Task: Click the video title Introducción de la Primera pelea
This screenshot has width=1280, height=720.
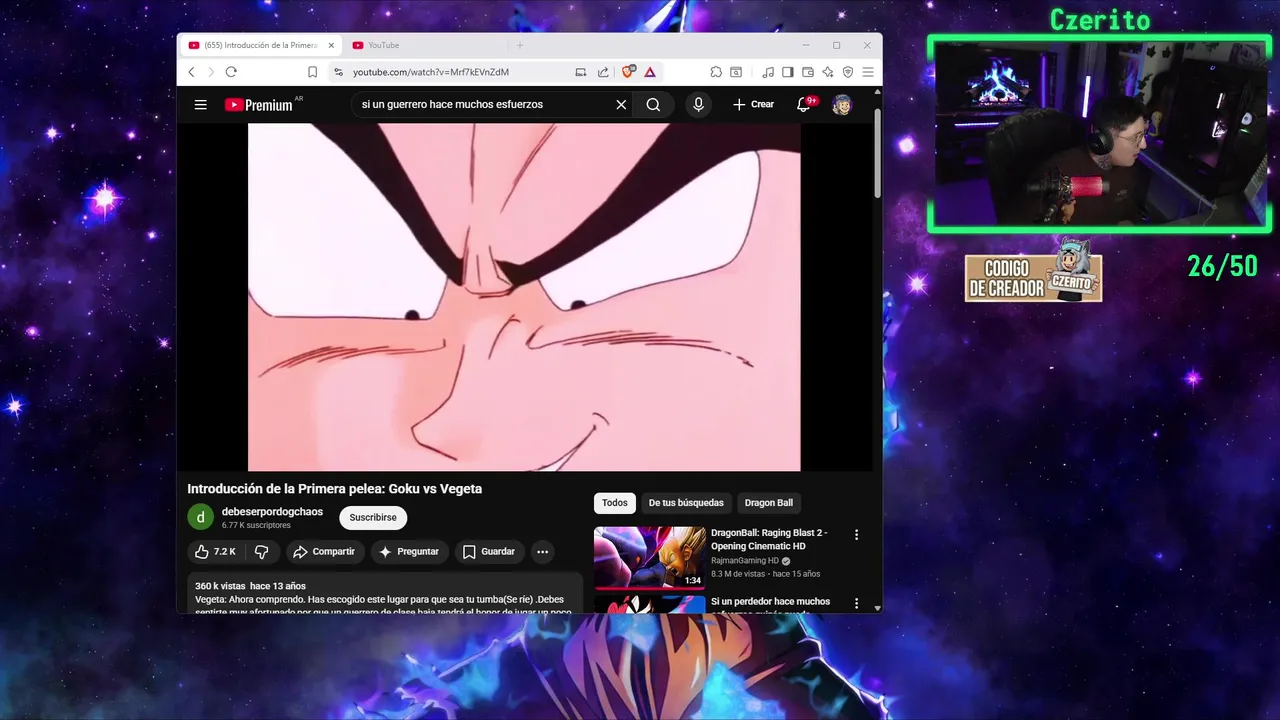Action: (334, 489)
